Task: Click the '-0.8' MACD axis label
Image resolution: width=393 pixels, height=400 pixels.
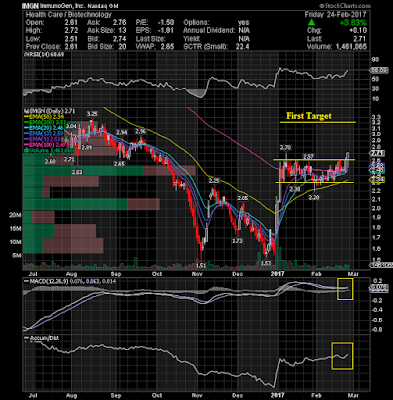Action: point(377,330)
